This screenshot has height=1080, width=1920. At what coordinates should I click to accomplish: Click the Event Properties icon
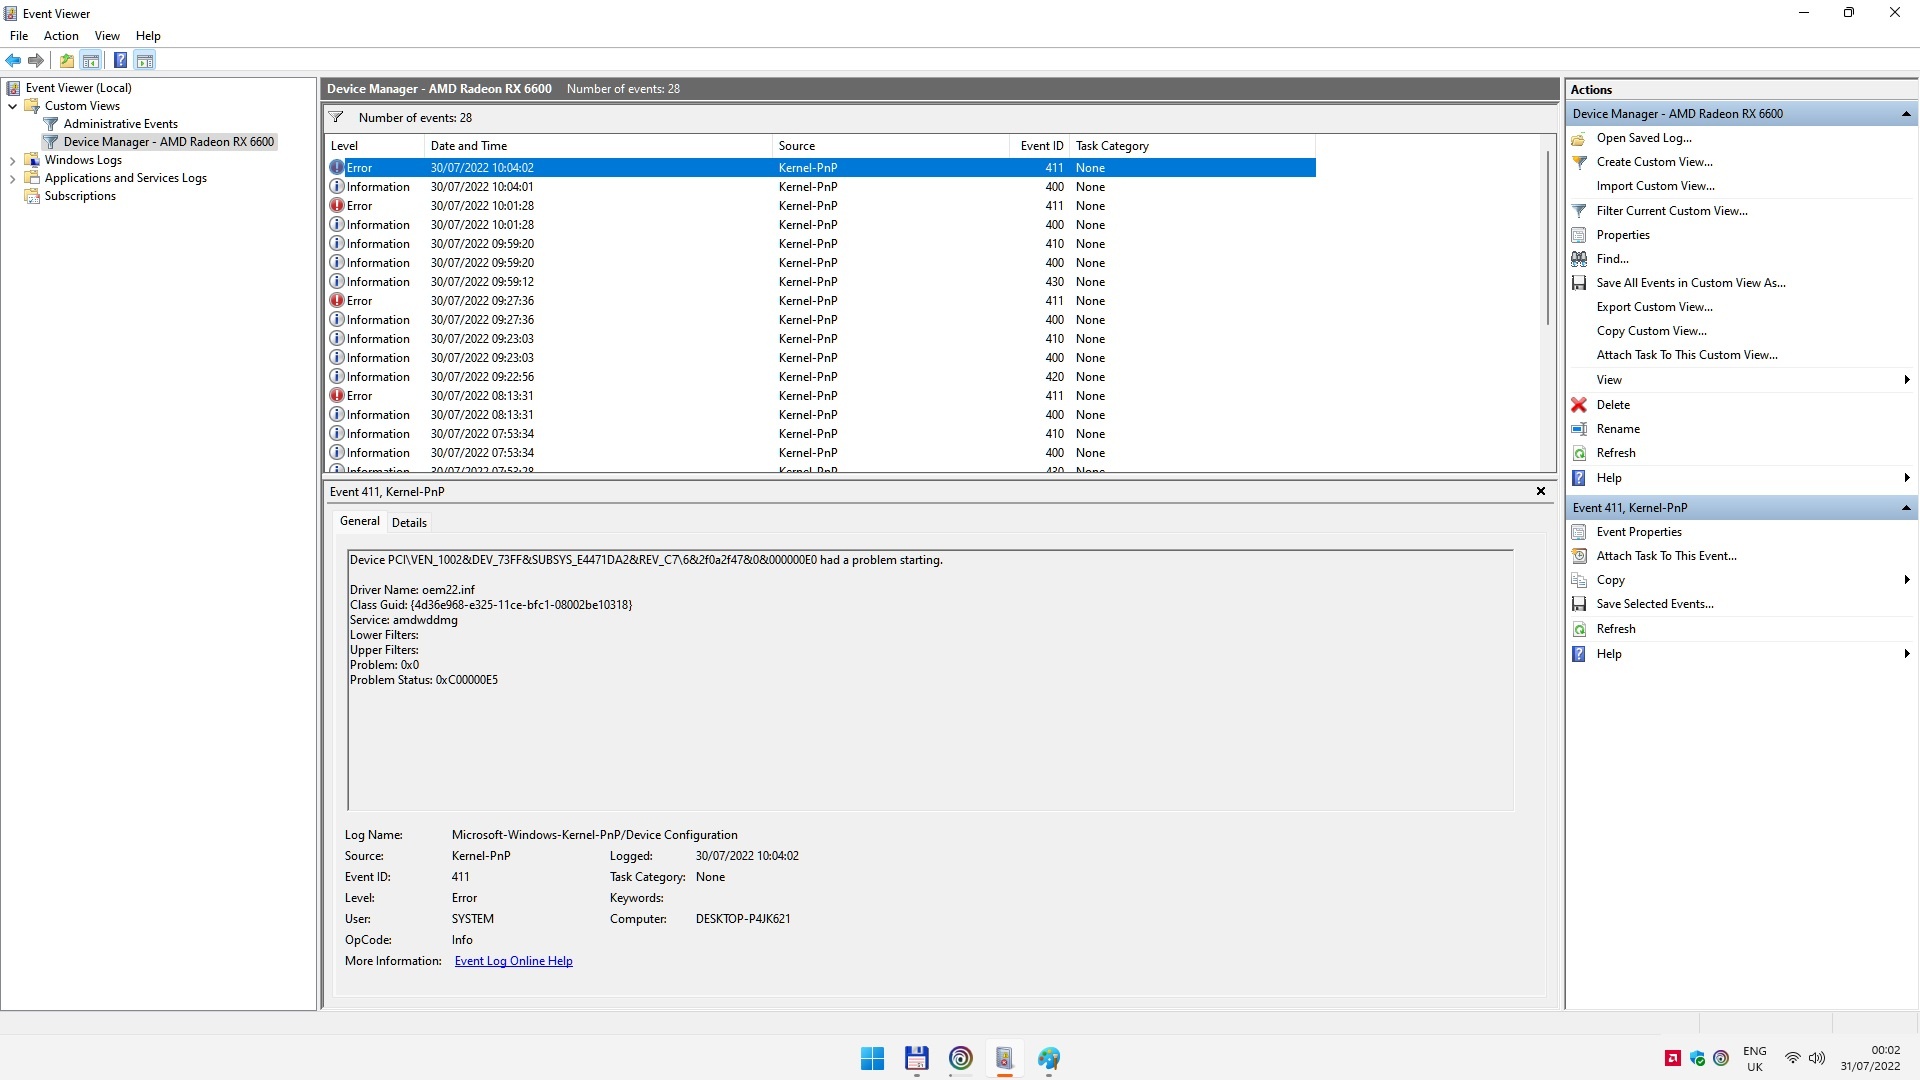(1579, 532)
